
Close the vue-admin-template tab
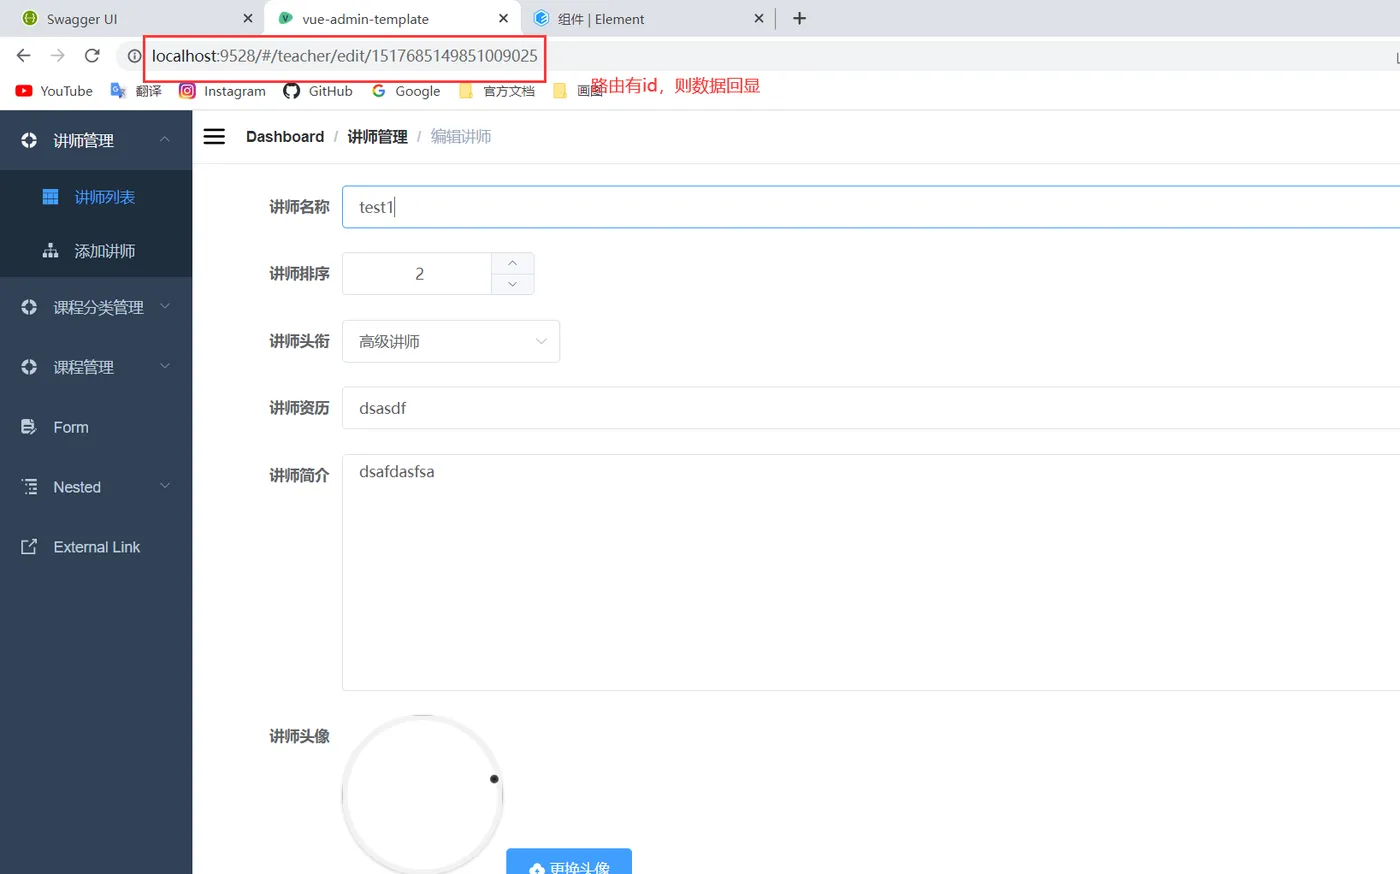coord(503,18)
